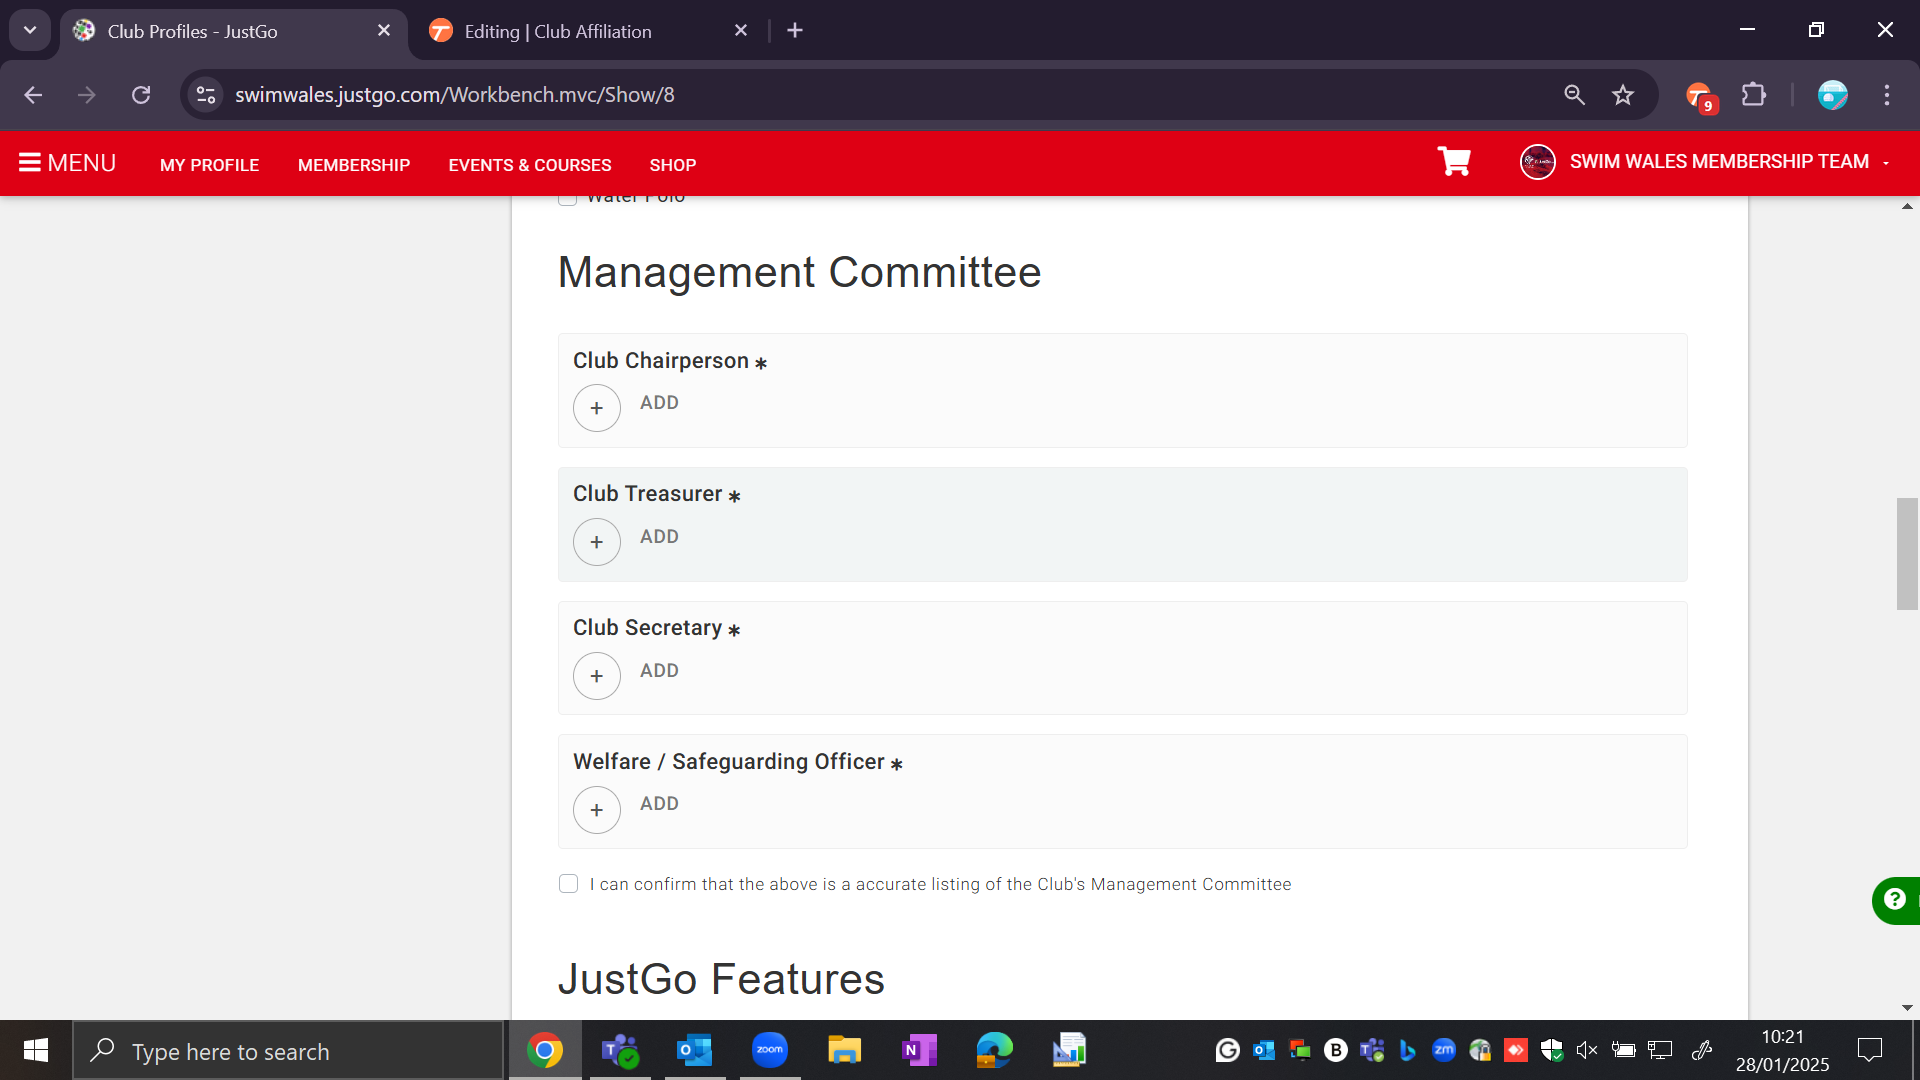The image size is (1920, 1080).
Task: Focus the Windows taskbar search box
Action: [288, 1051]
